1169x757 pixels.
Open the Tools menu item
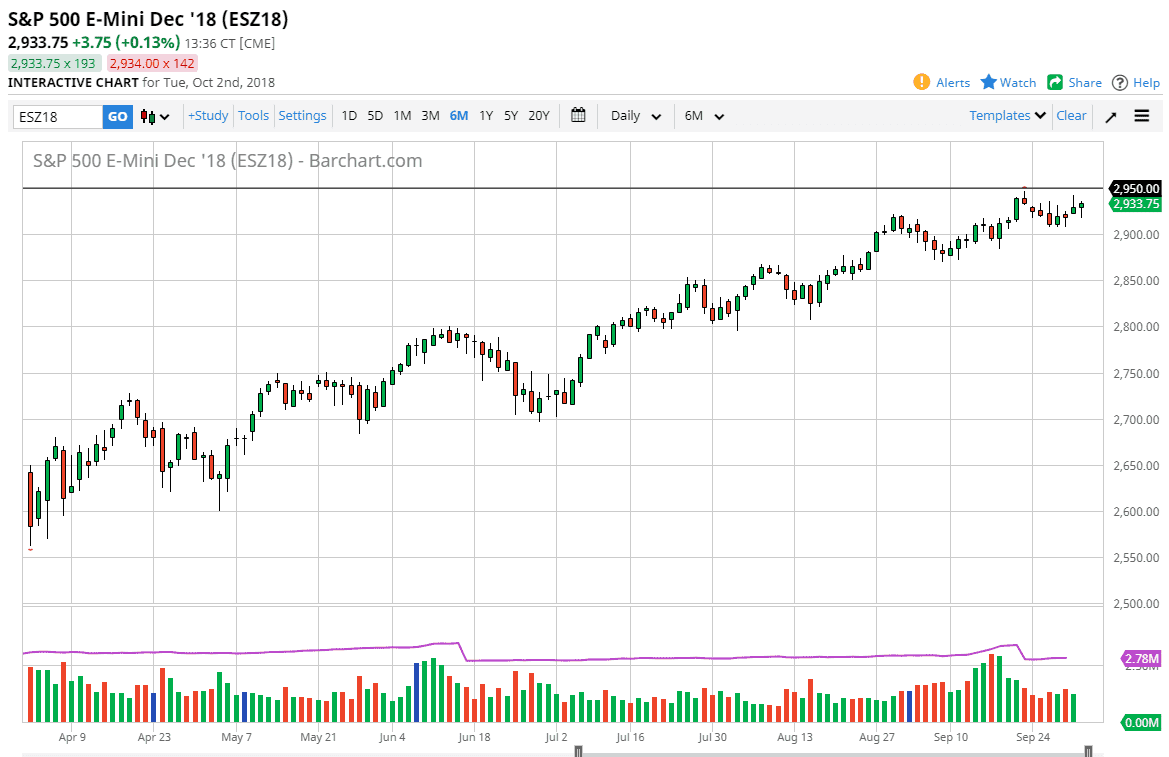tap(253, 116)
